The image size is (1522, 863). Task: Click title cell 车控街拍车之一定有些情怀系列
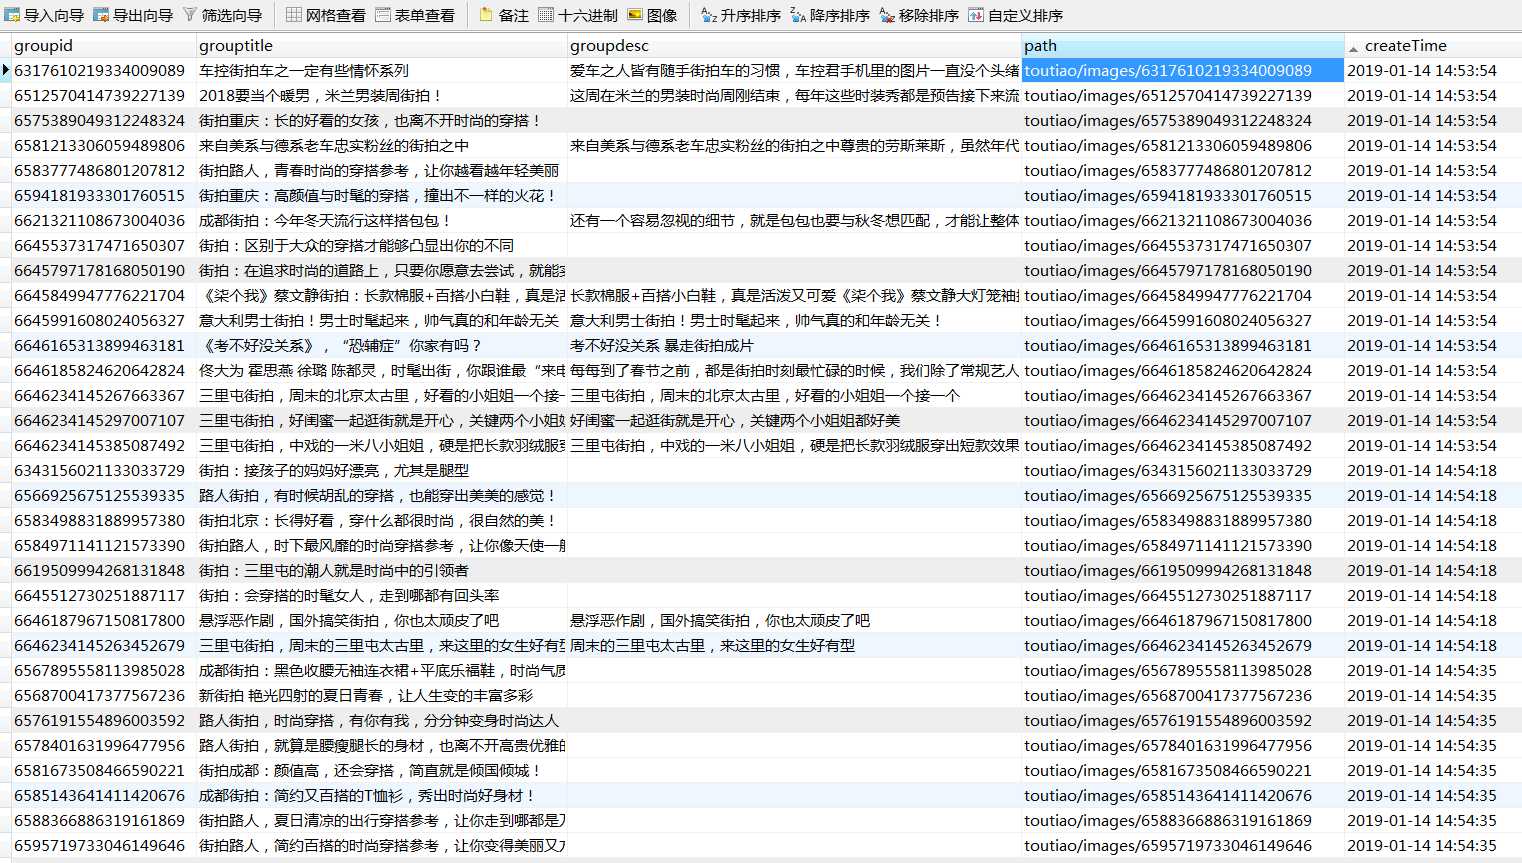tap(381, 70)
